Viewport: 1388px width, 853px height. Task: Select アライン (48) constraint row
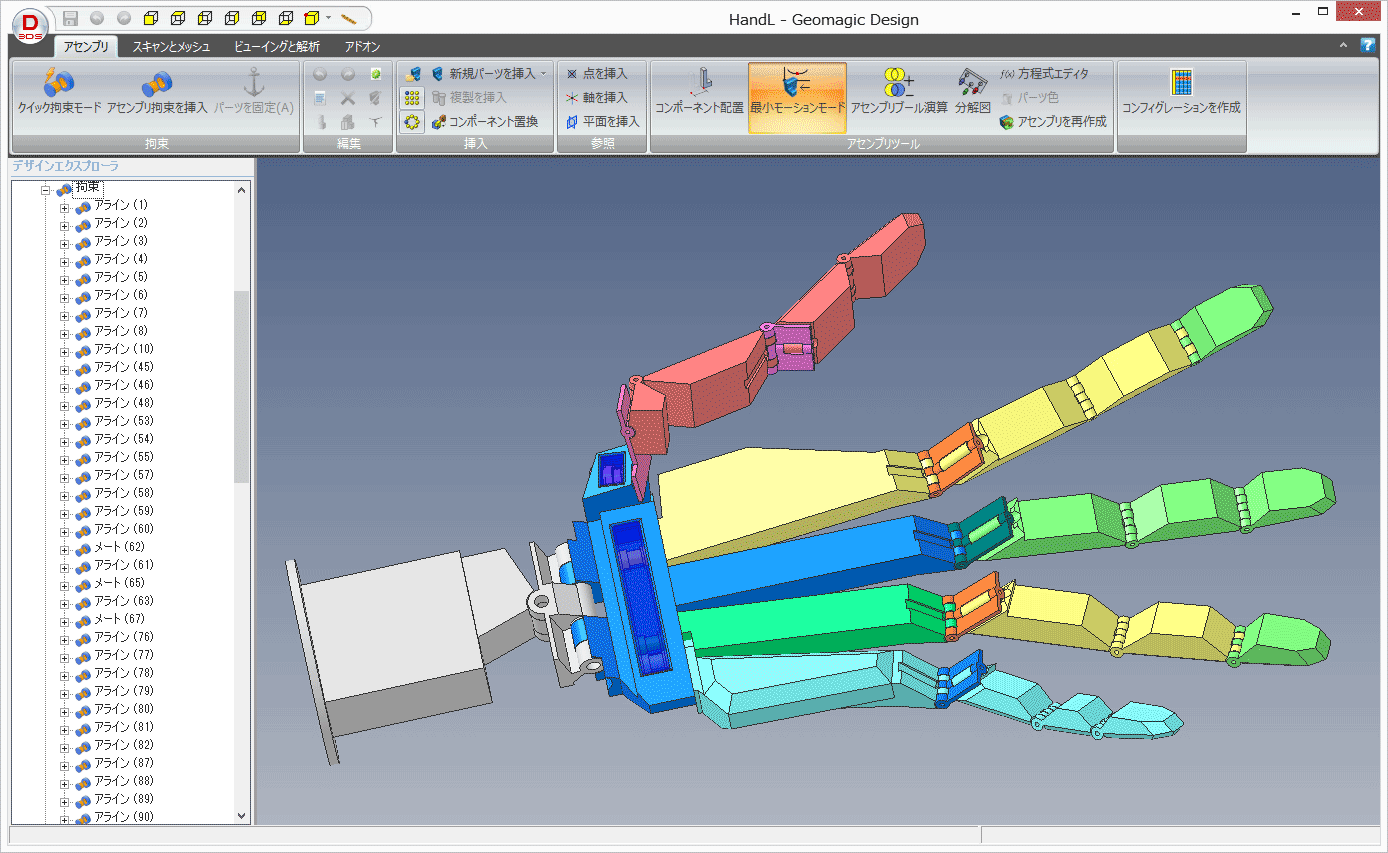click(124, 403)
